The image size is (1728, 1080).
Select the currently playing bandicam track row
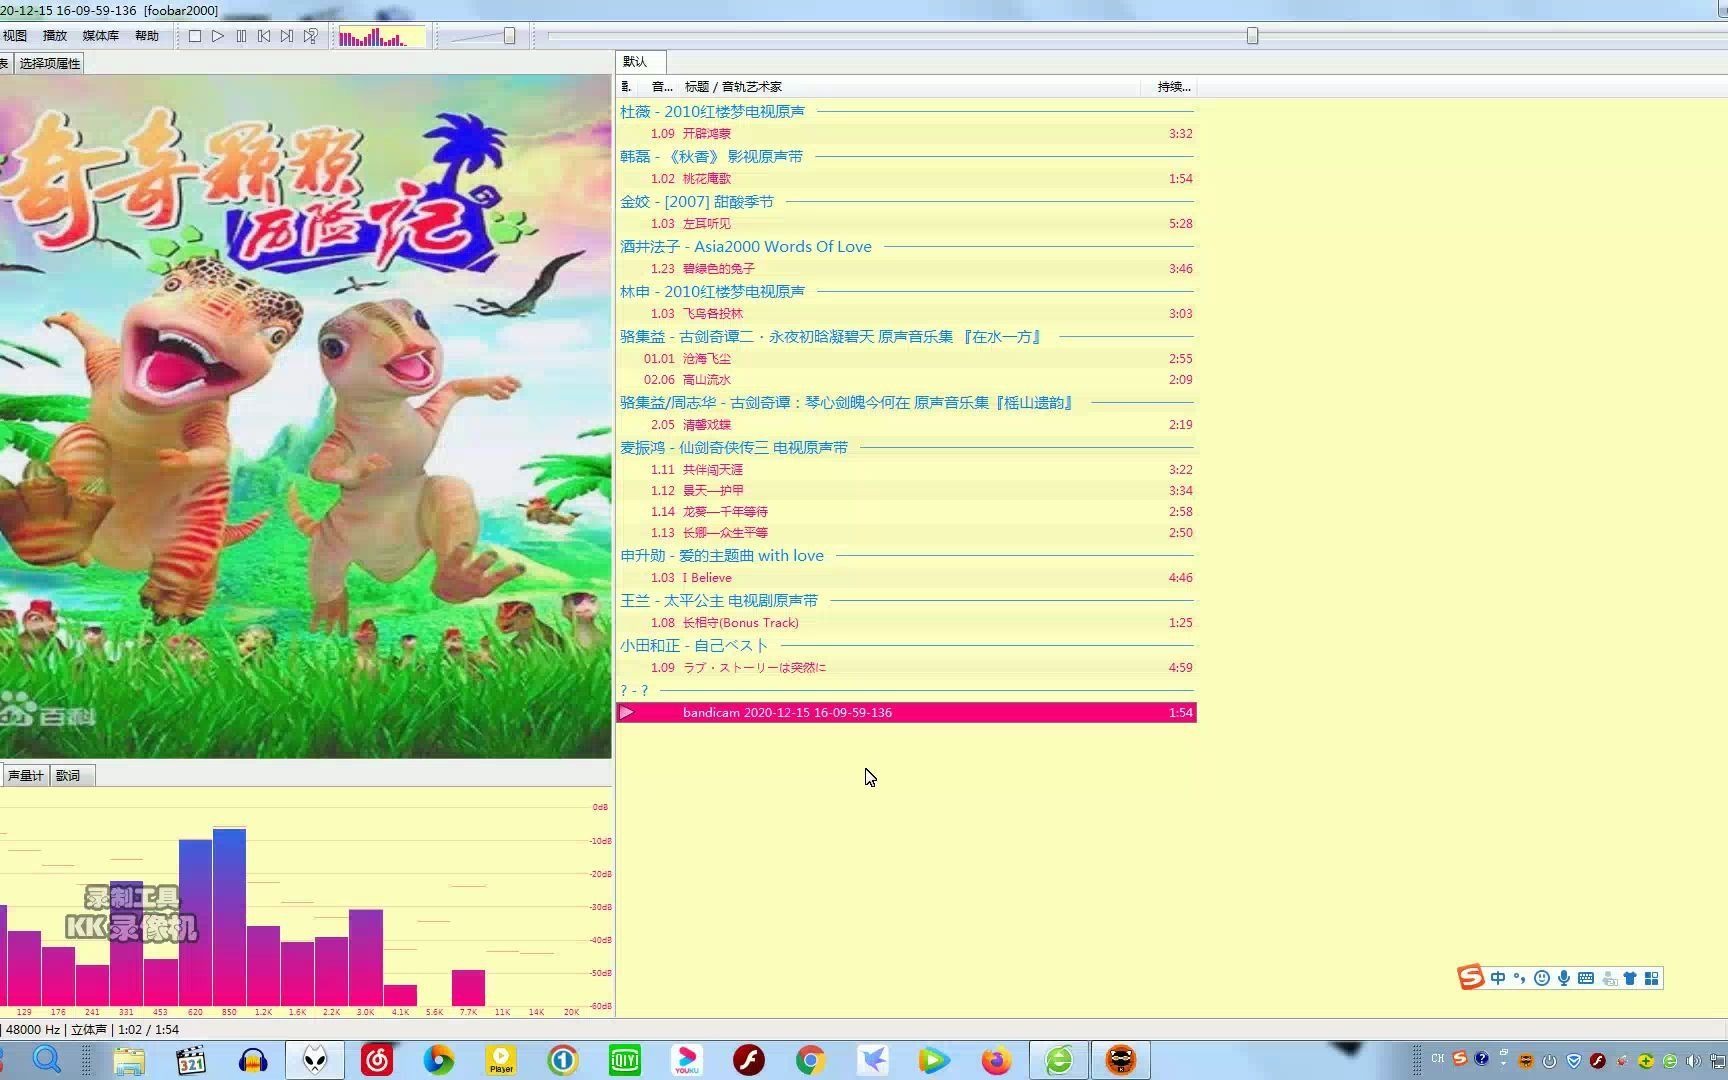pyautogui.click(x=906, y=713)
